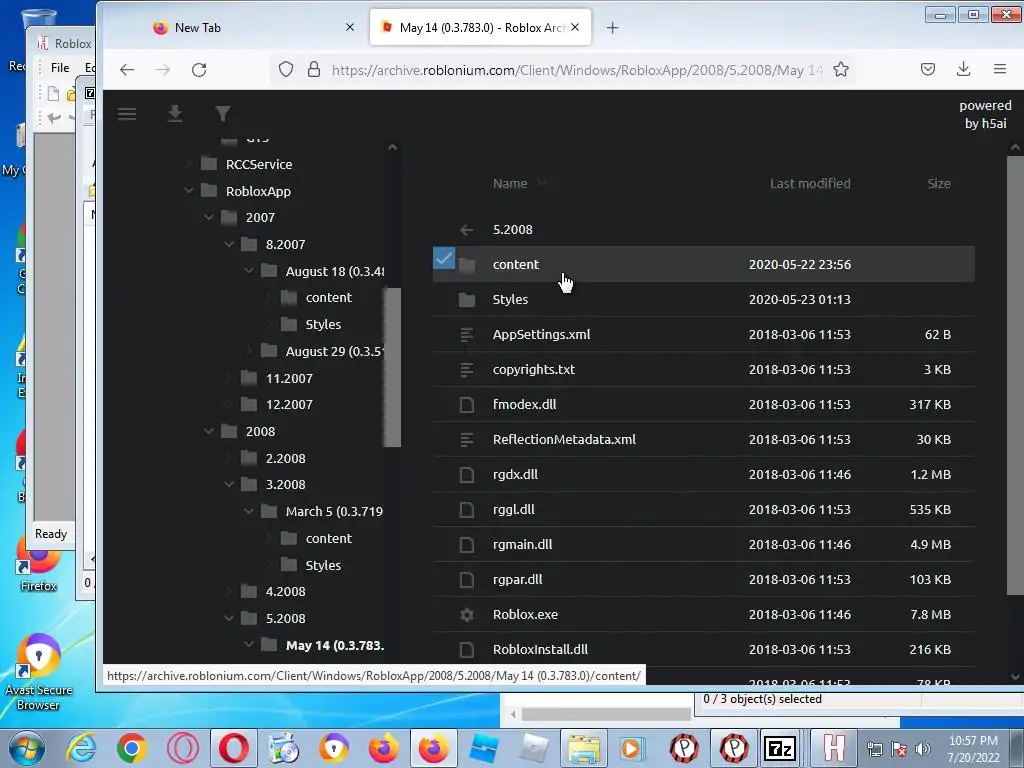Open the Windows Start button

point(27,748)
